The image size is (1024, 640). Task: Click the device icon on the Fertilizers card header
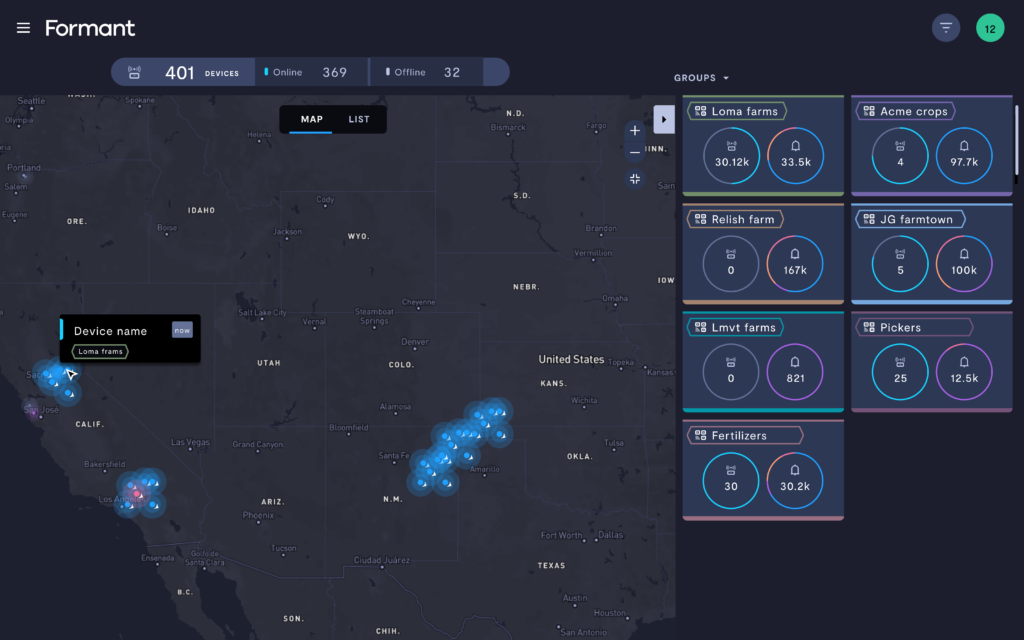(x=698, y=435)
